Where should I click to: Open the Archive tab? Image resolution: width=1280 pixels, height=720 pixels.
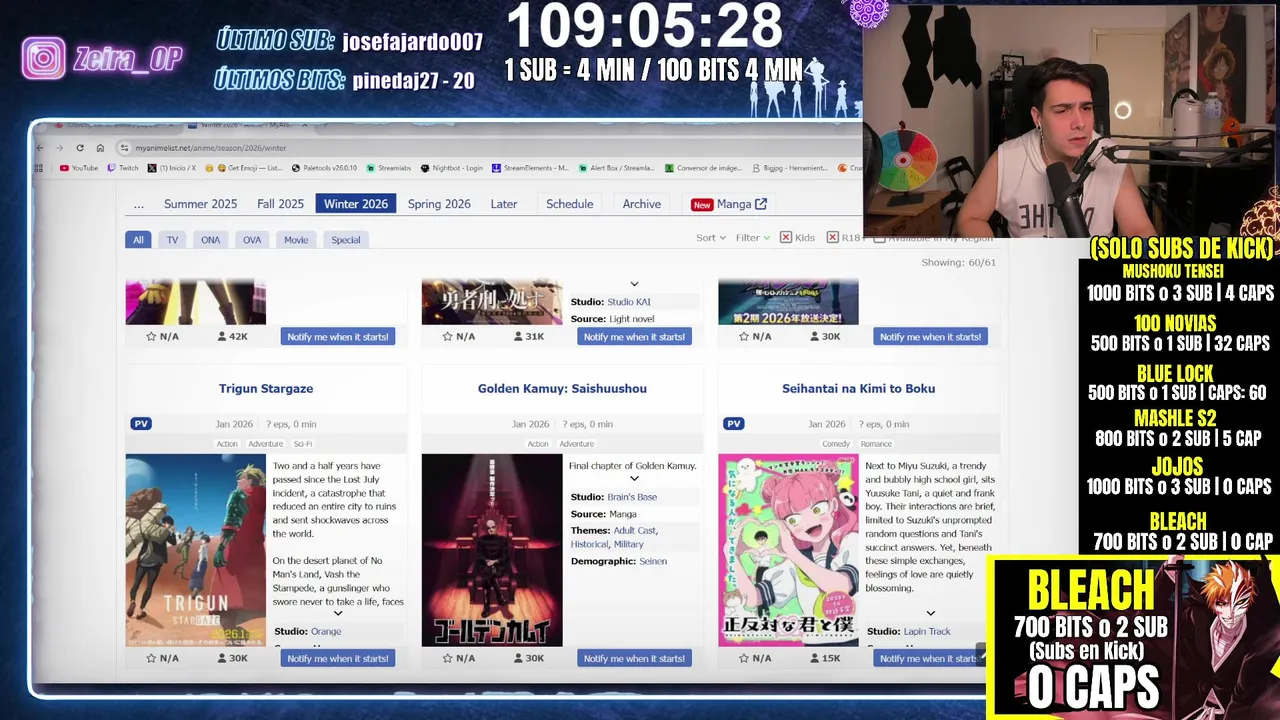coord(642,204)
